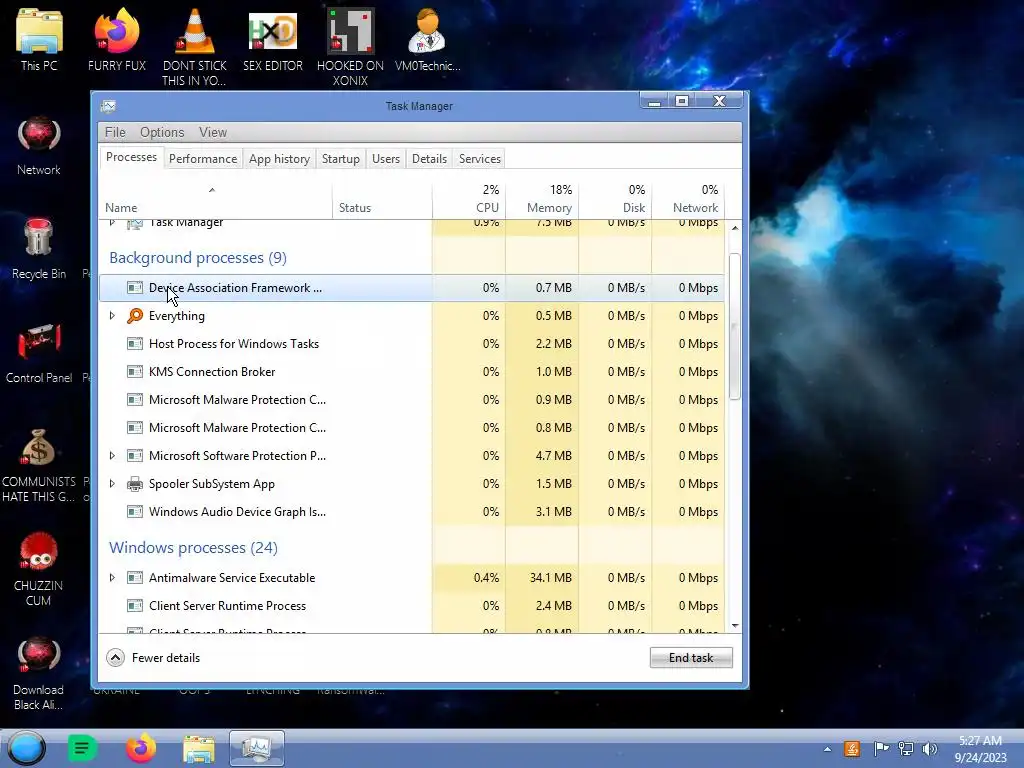Click the Spooler SubSystem App printer icon
This screenshot has height=768, width=1024.
135,484
